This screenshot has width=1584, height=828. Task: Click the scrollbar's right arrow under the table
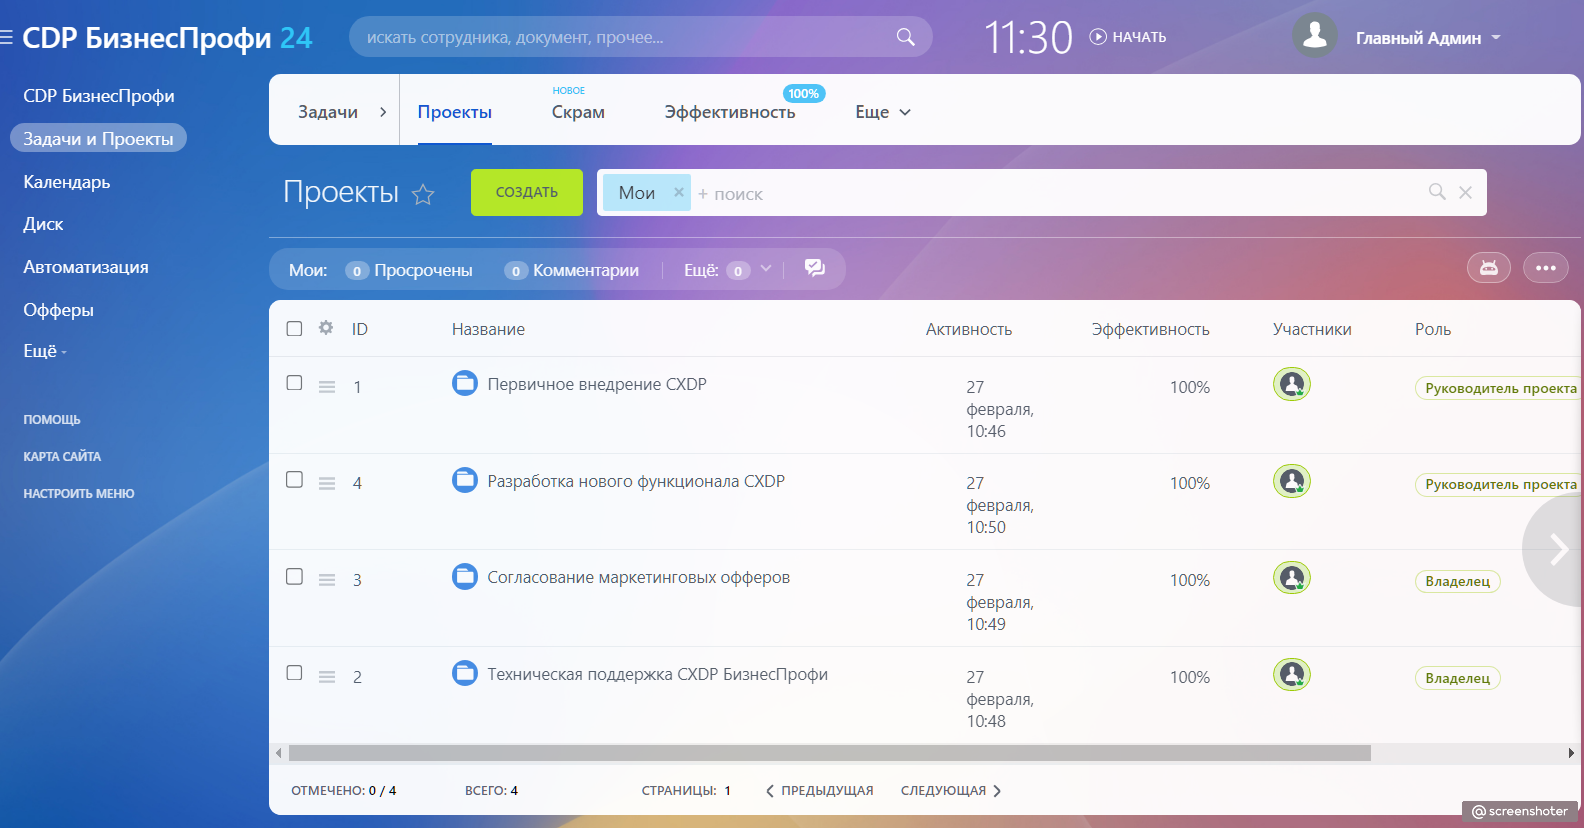(1571, 753)
